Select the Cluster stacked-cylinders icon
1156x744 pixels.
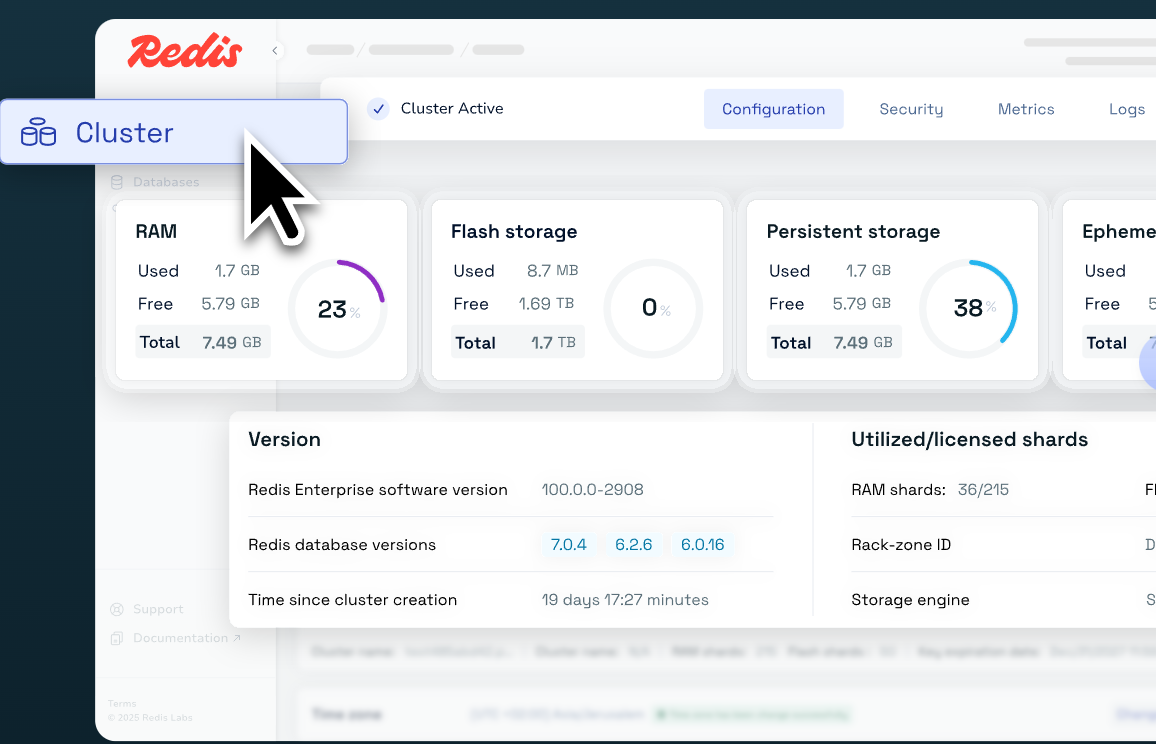tap(38, 132)
